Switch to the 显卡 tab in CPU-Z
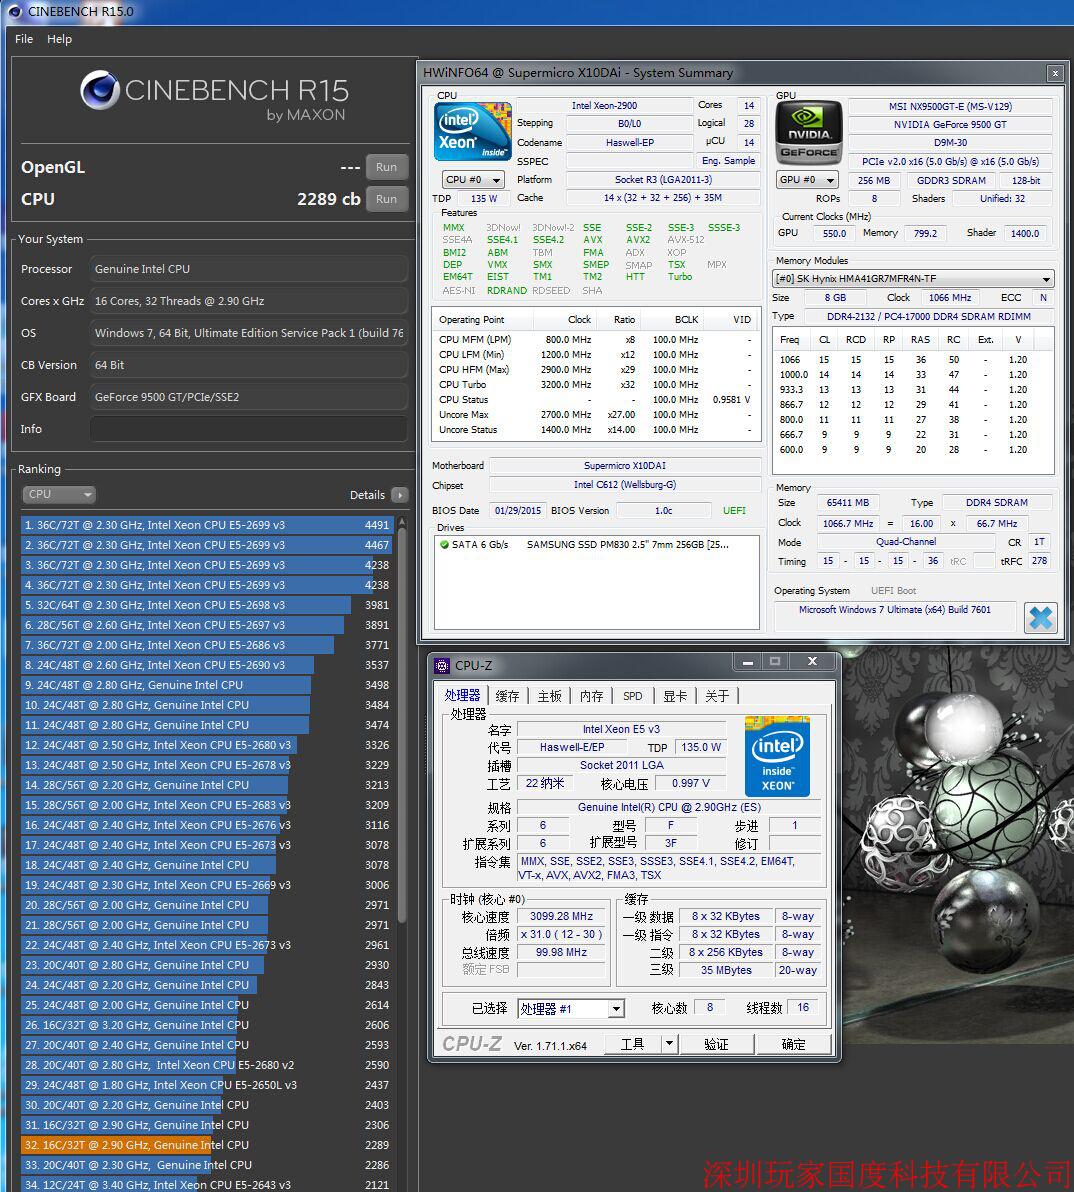 [x=675, y=696]
